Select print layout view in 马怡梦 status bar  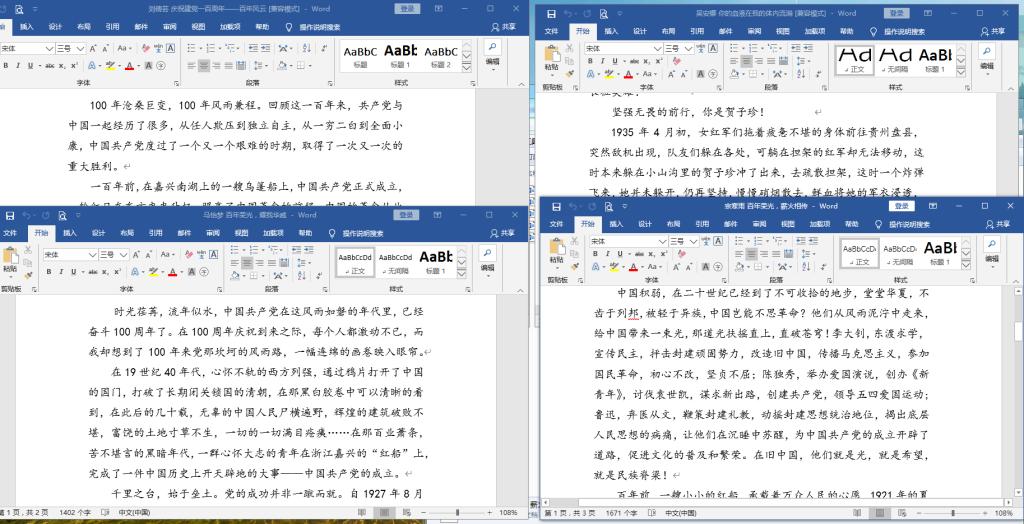(386, 513)
